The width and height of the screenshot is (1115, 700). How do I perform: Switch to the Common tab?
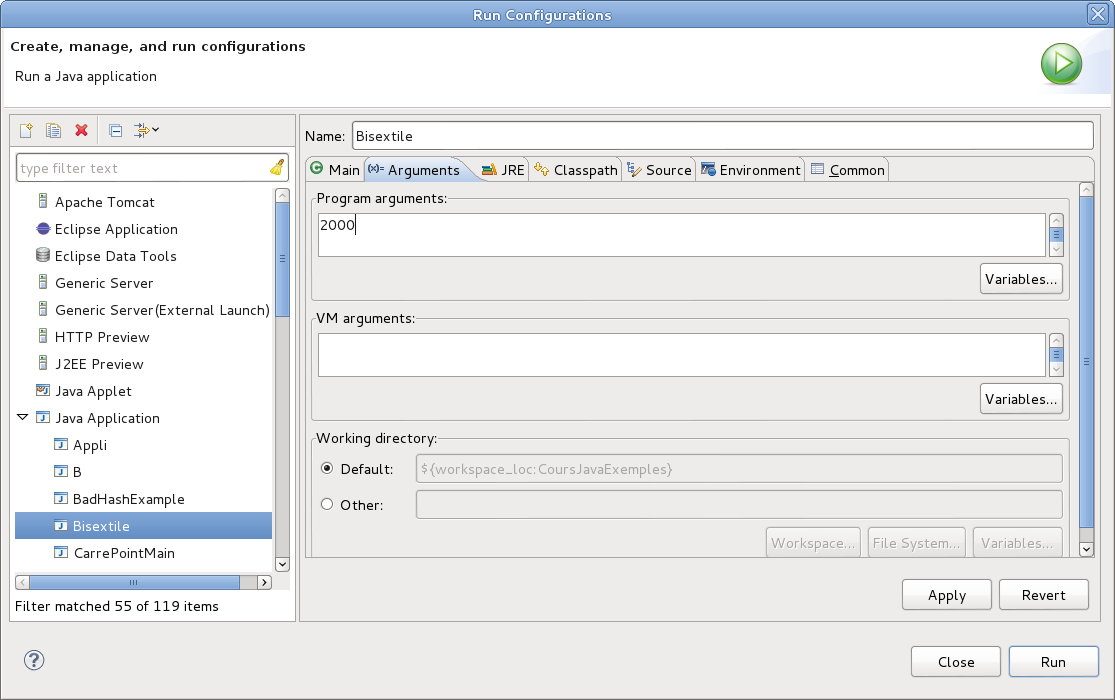tap(848, 169)
